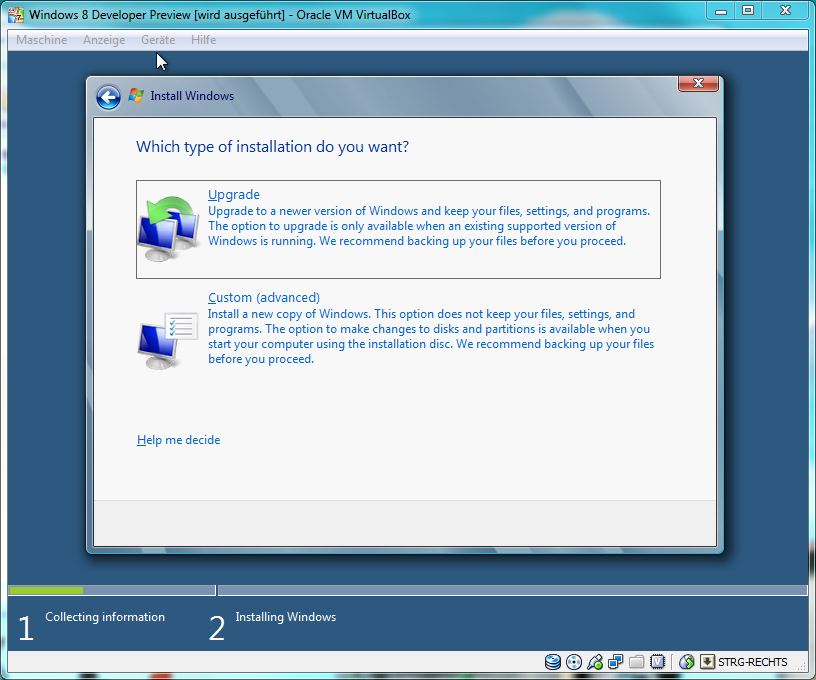
Task: Click the Installing Windows step label
Action: point(286,617)
